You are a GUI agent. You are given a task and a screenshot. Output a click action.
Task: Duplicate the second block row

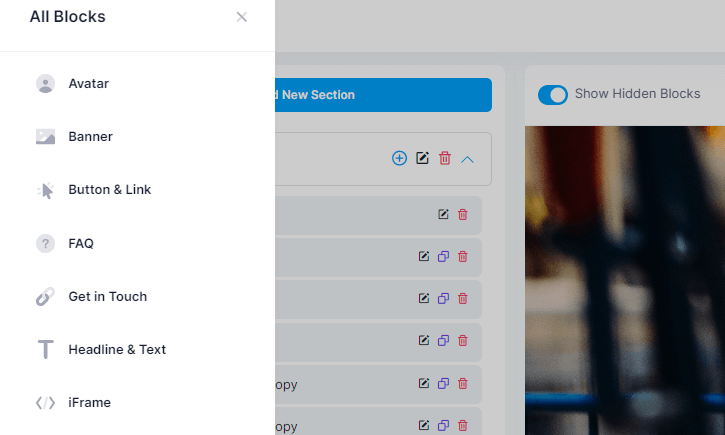[443, 257]
